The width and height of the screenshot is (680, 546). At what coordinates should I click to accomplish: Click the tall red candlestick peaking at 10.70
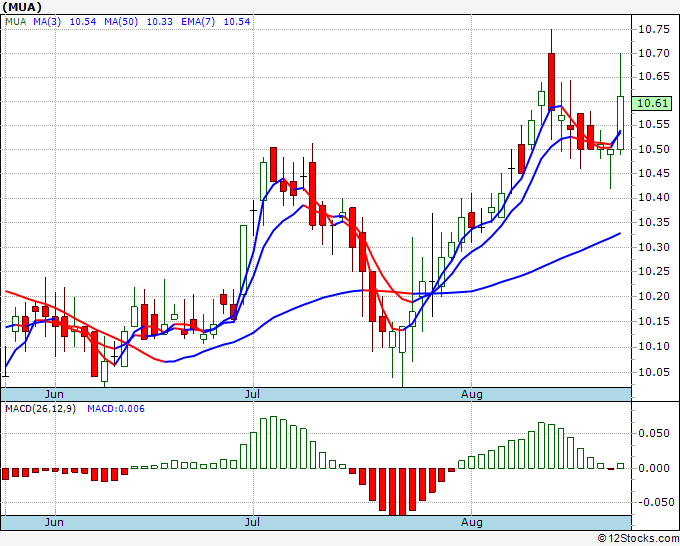point(551,82)
